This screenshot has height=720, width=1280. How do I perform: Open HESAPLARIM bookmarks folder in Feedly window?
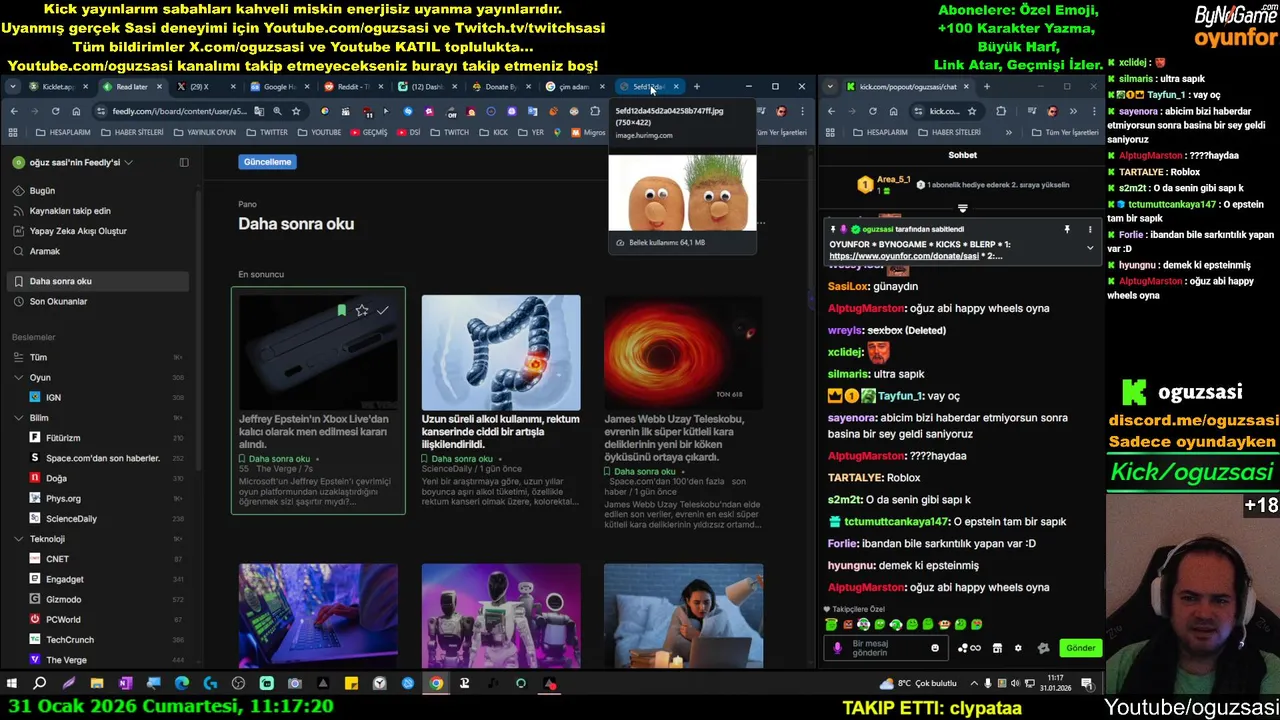click(x=64, y=132)
